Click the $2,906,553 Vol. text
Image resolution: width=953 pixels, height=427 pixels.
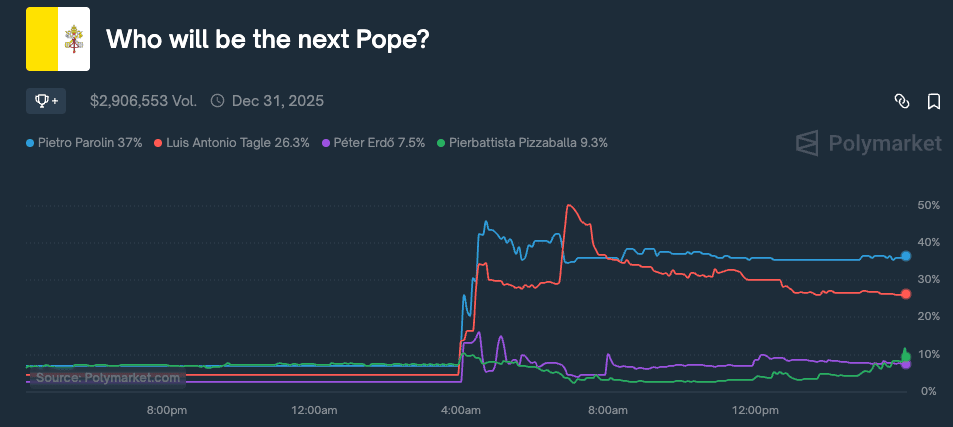(x=144, y=101)
